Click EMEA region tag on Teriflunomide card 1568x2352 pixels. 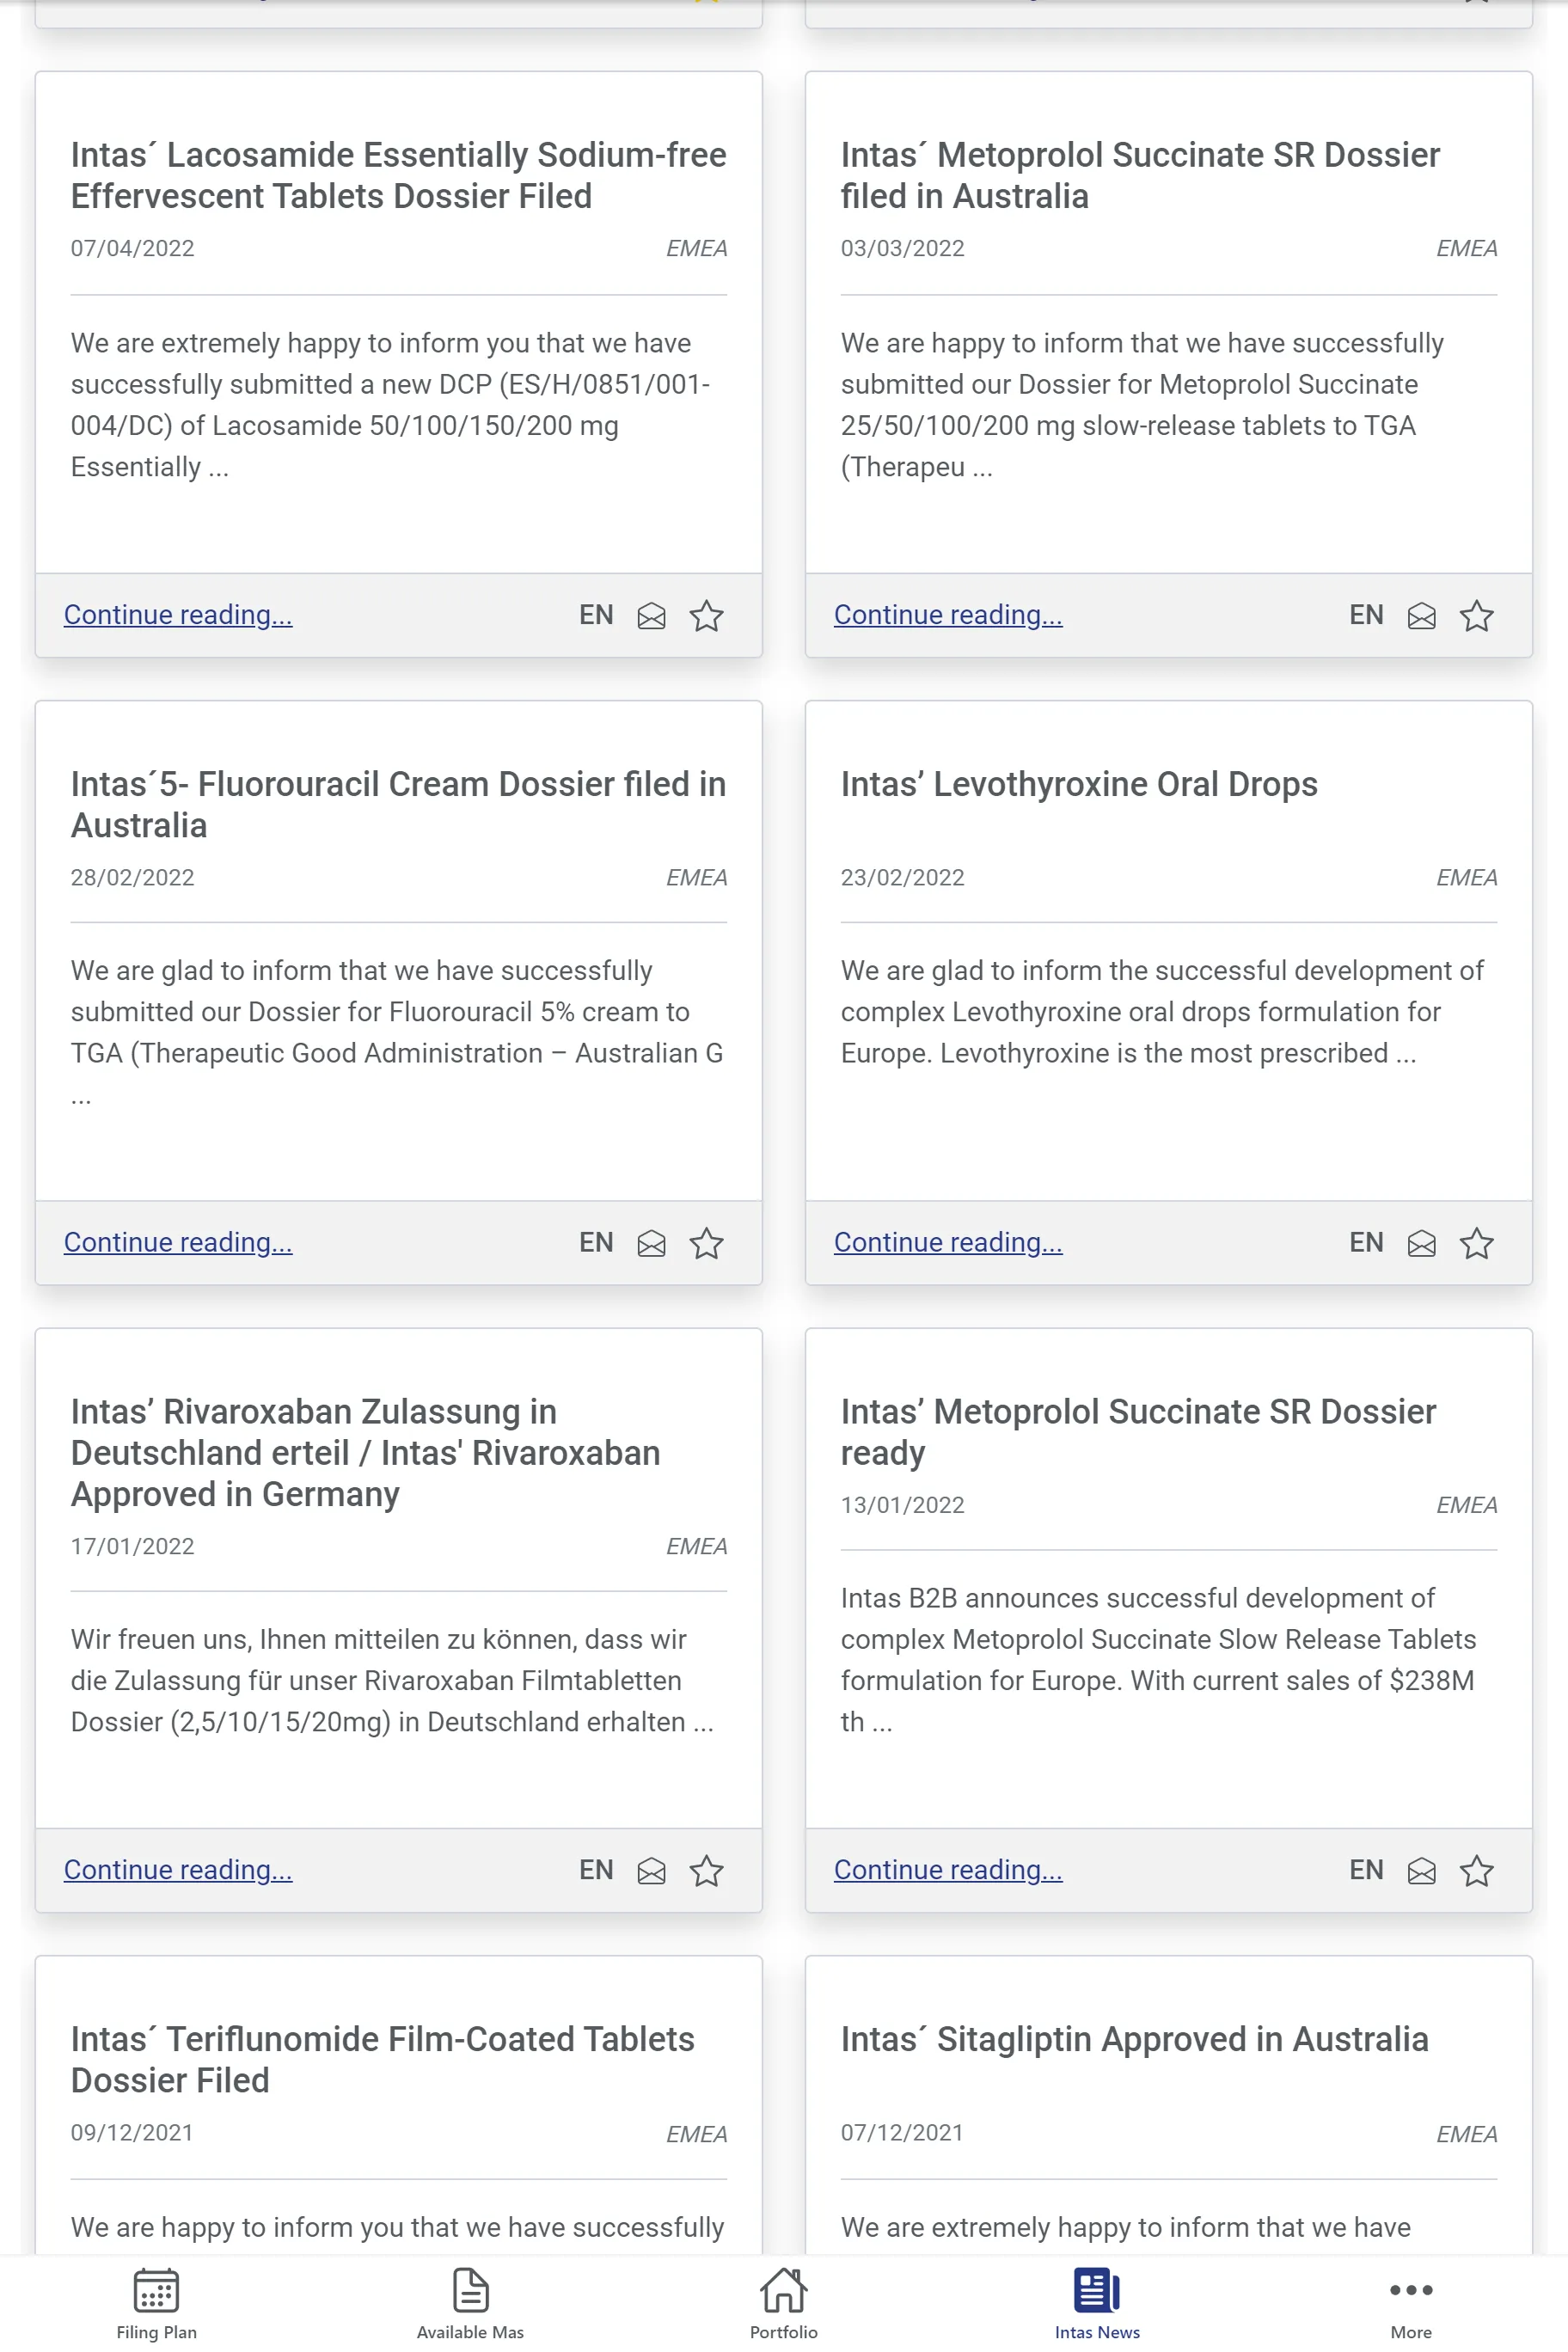pyautogui.click(x=696, y=2135)
